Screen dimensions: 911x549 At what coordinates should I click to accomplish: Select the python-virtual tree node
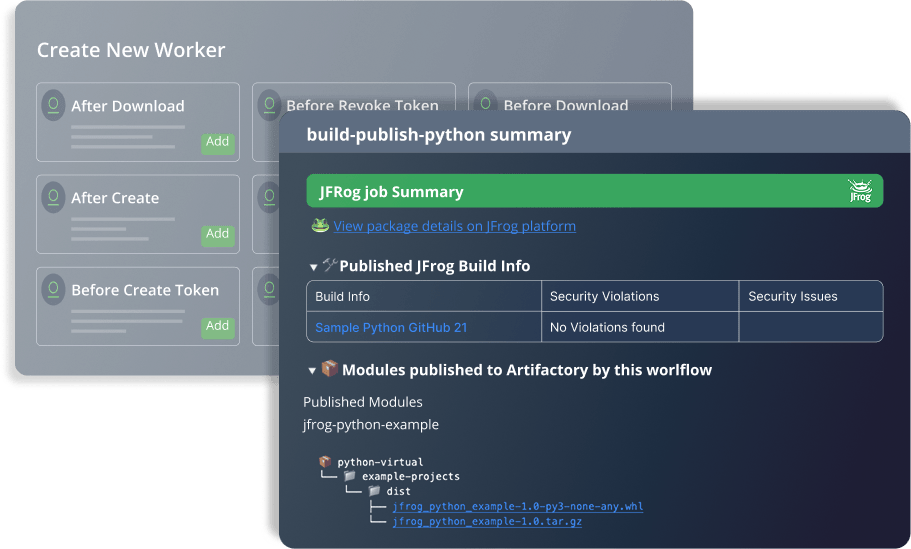pos(380,462)
